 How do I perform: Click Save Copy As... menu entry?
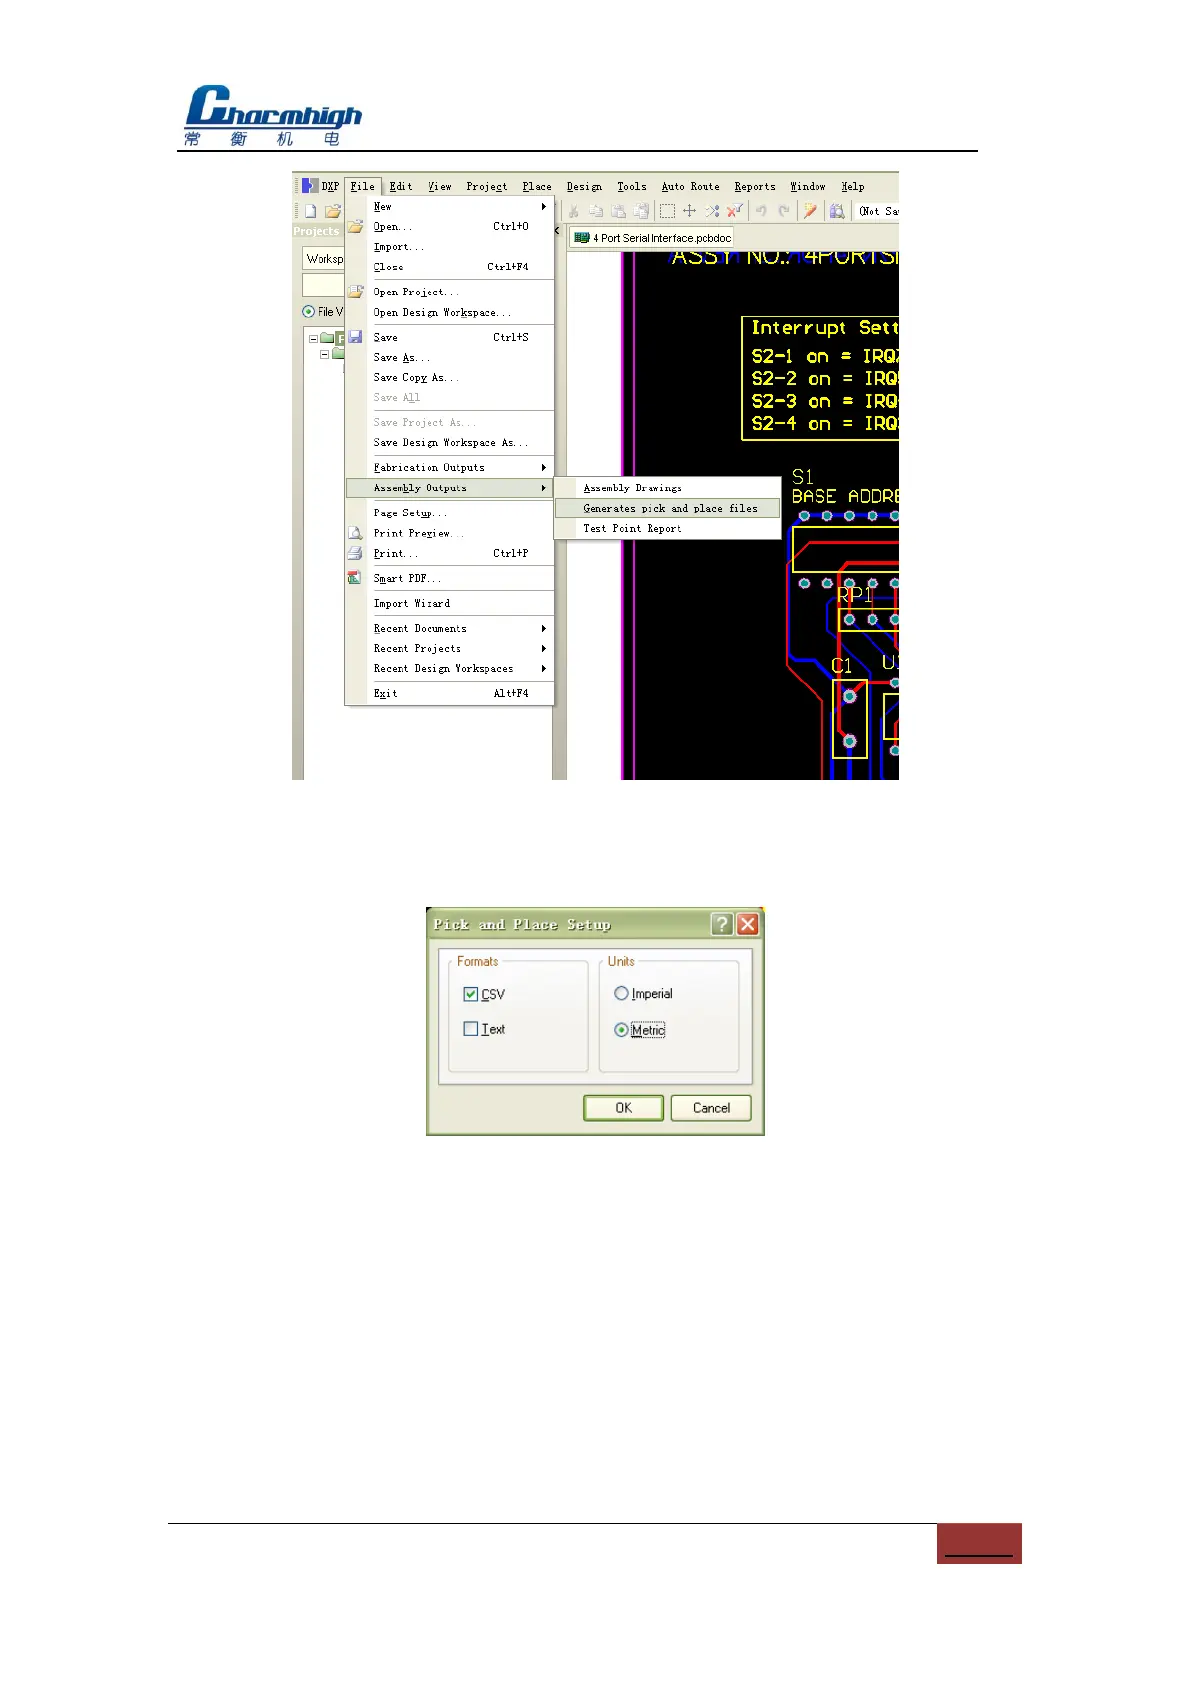point(449,378)
